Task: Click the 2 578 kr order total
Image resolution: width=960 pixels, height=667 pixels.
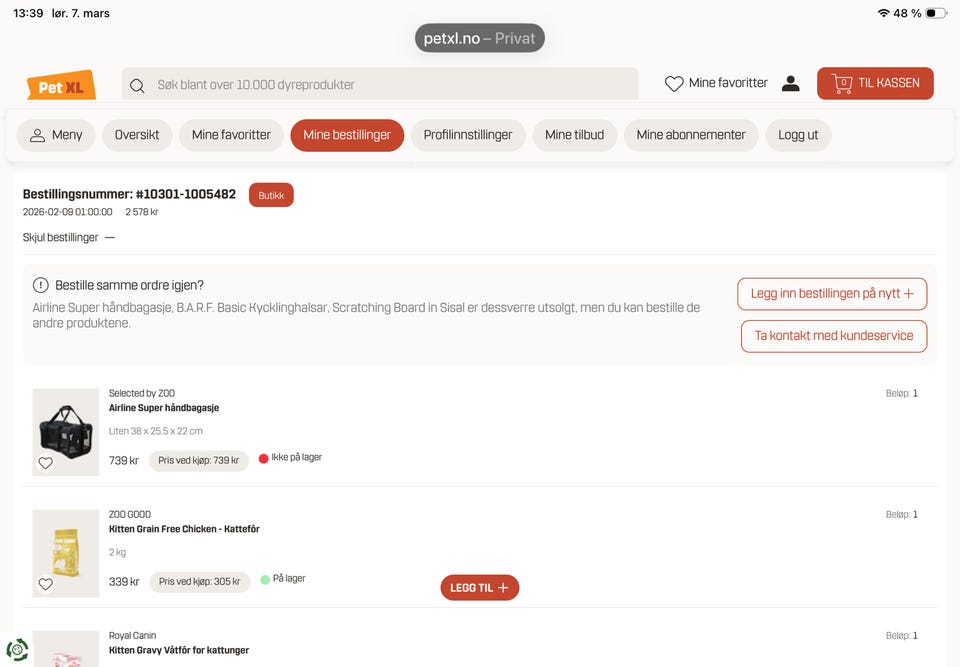Action: [x=142, y=212]
